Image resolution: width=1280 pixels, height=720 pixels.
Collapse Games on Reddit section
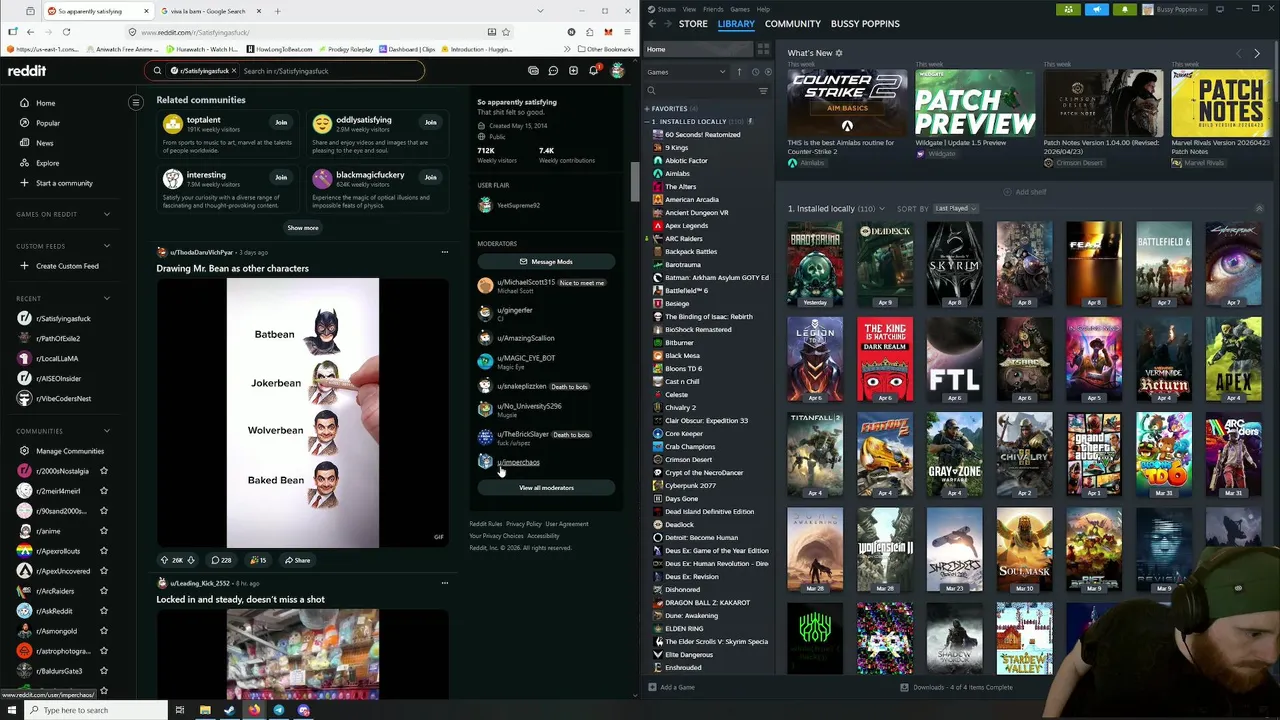107,214
